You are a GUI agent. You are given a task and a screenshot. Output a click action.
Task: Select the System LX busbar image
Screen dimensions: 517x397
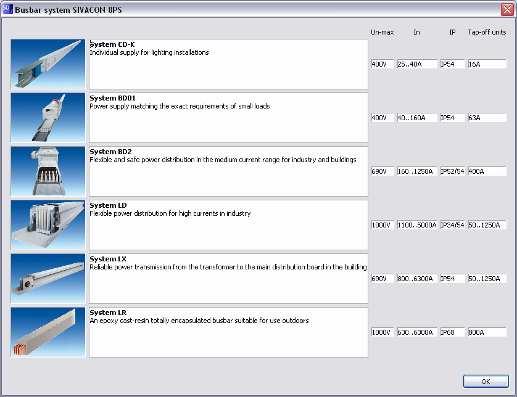coord(48,279)
